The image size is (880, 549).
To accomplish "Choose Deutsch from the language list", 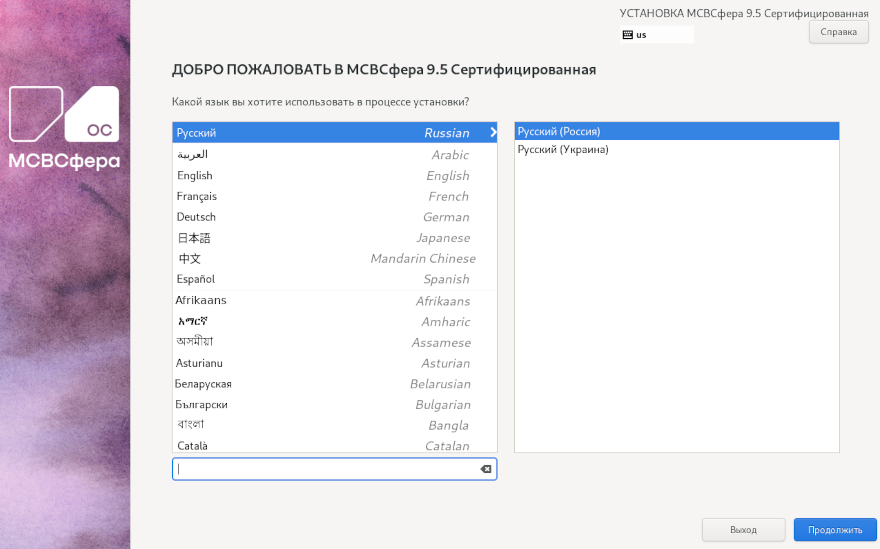I will [334, 217].
